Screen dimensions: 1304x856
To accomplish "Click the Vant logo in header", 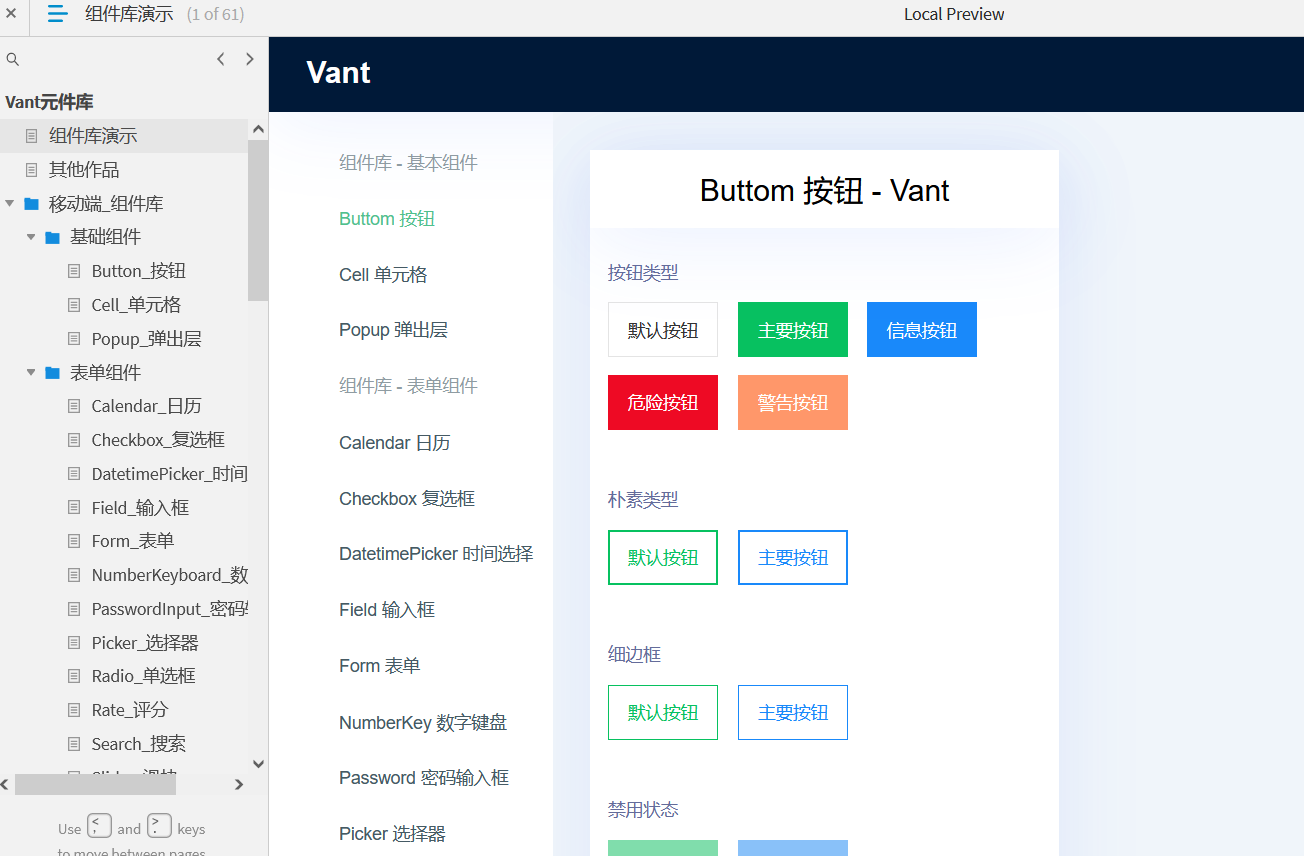I will pos(338,73).
